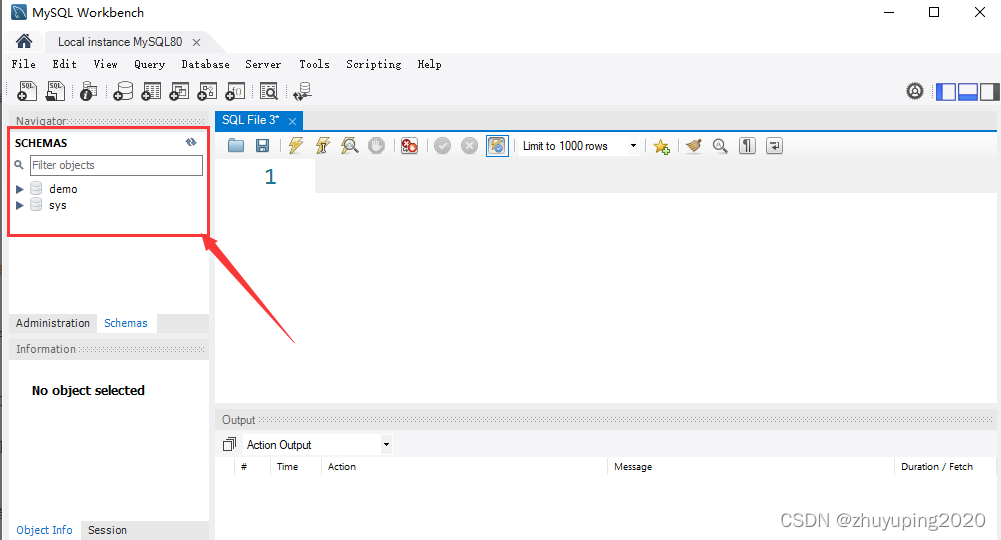Expand the demo schema
1001x540 pixels.
pyautogui.click(x=20, y=189)
